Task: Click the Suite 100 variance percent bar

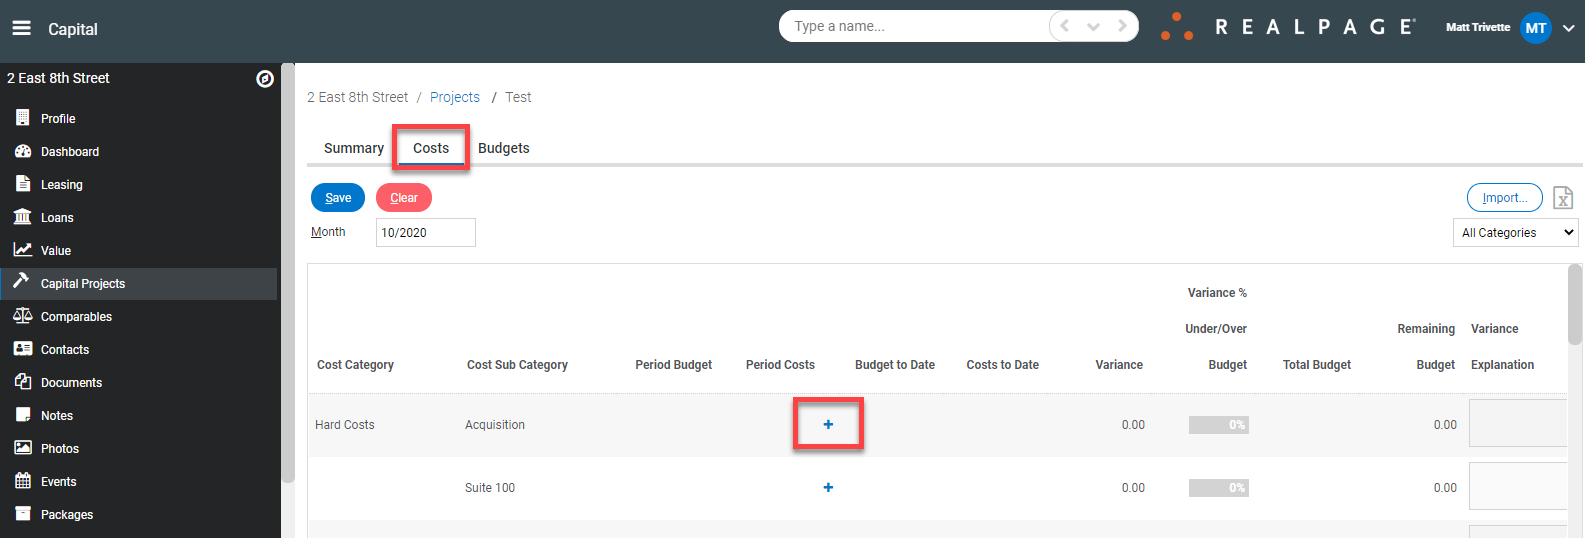Action: [x=1218, y=488]
